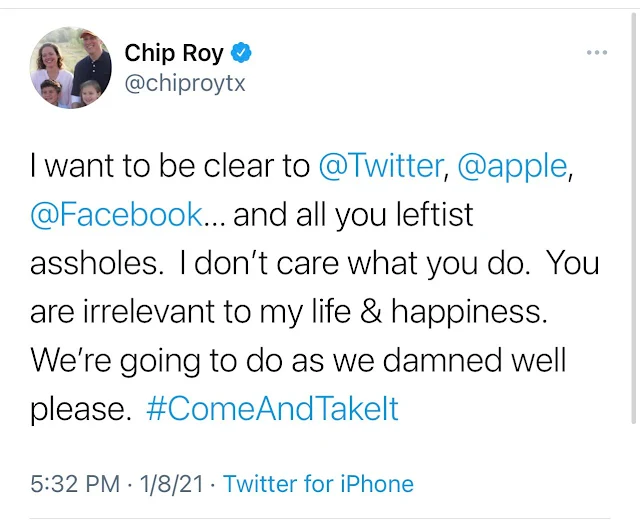This screenshot has height=524, width=640.
Task: Open the Twitter for iPhone source link
Action: coord(318,484)
